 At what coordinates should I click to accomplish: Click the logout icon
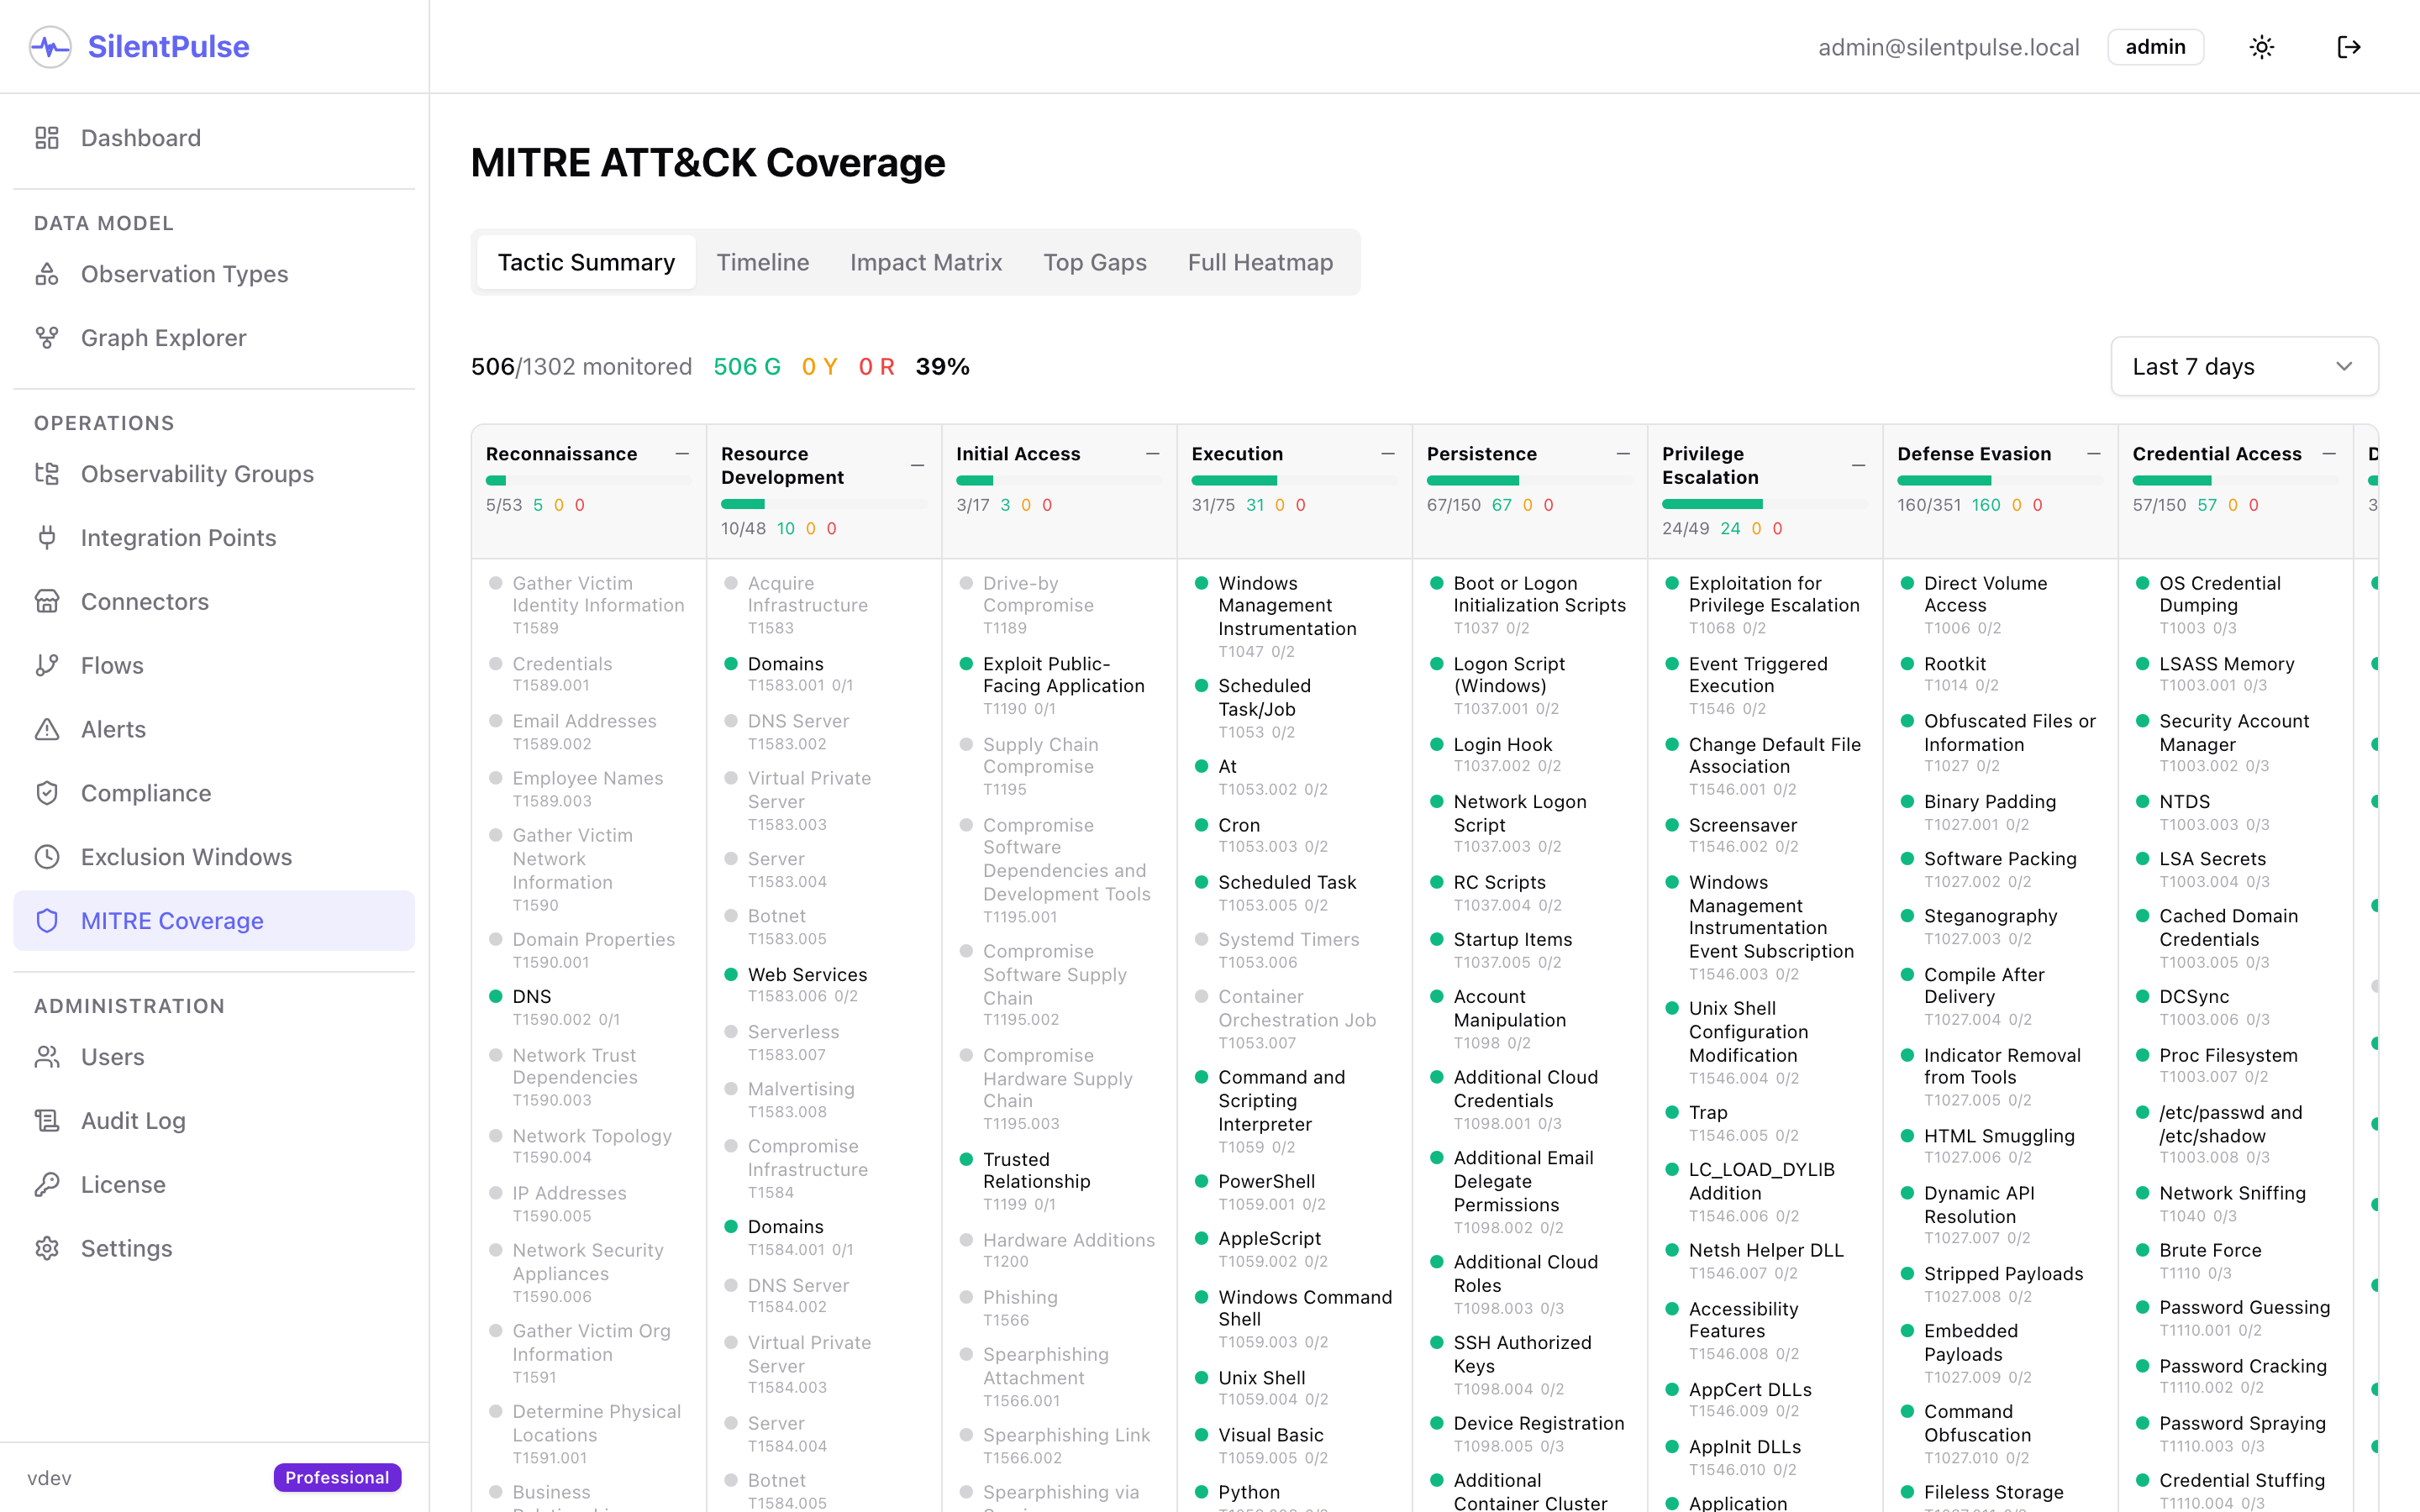pos(2349,47)
